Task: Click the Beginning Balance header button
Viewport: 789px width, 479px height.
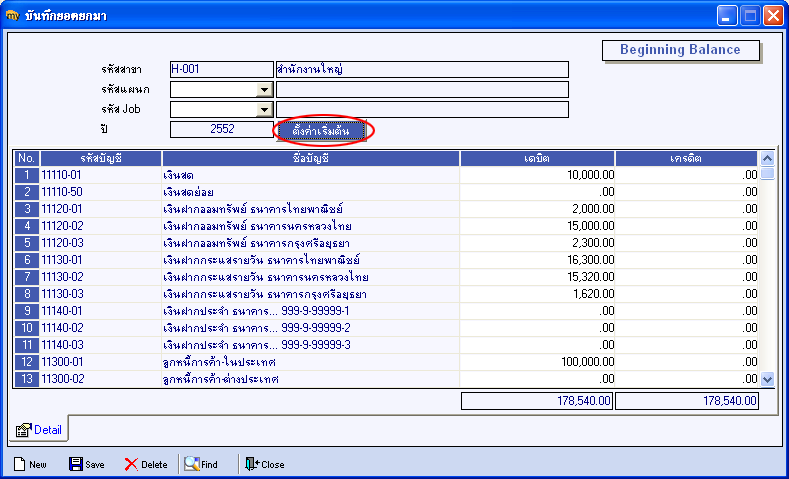Action: (680, 50)
